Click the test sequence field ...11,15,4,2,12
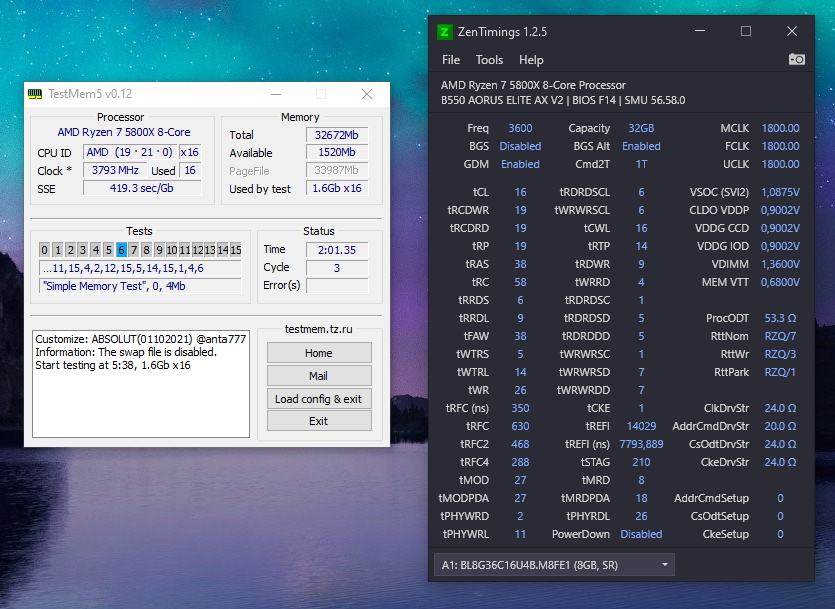The width and height of the screenshot is (835, 609). (x=140, y=268)
